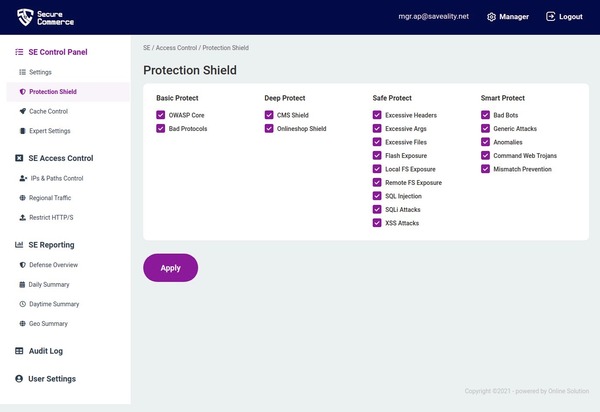Click the Access Control breadcrumb link
Screen dimensions: 600x412
(x=176, y=47)
